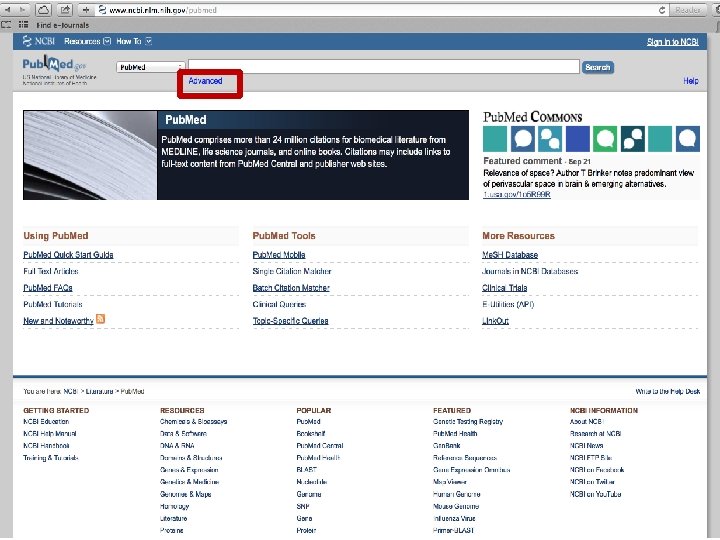Open GenBank footer link

click(446, 445)
